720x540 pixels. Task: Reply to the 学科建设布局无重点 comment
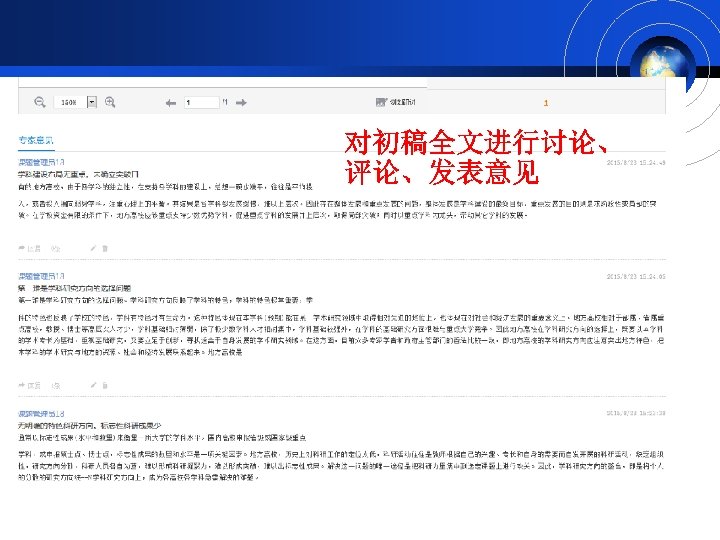(29, 248)
